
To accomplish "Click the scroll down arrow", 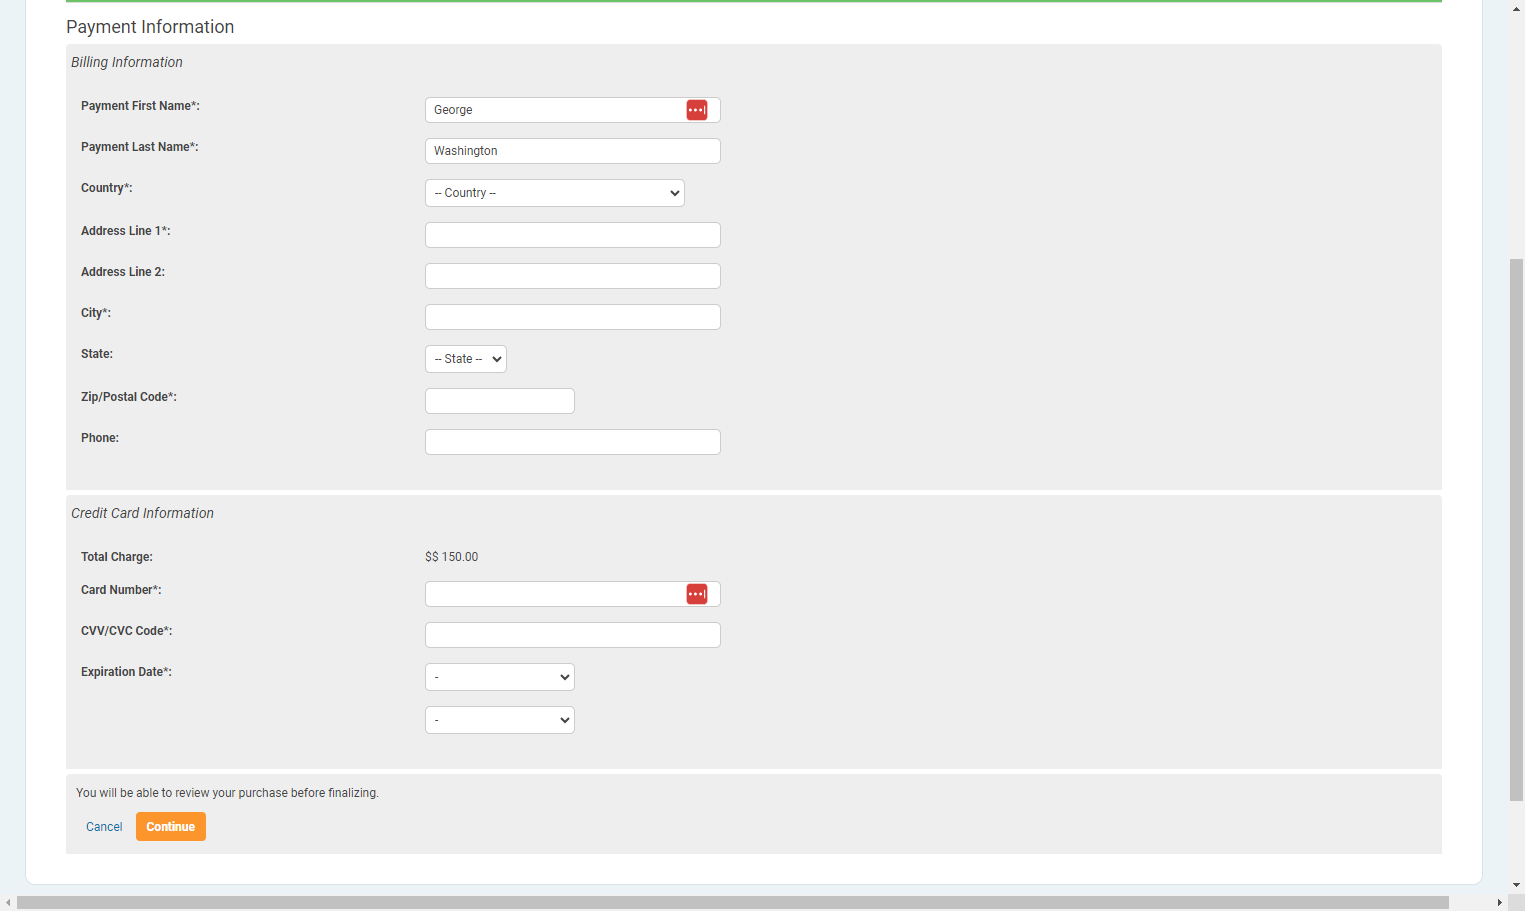I will tap(1517, 885).
